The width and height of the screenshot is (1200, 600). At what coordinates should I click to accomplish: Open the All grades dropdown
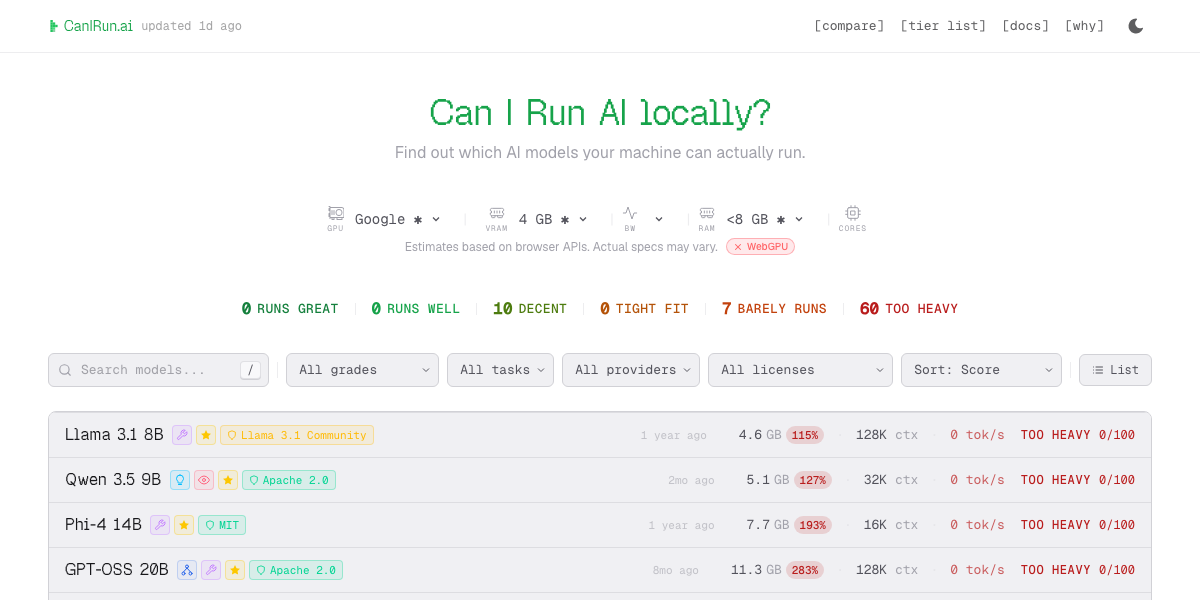pyautogui.click(x=362, y=369)
